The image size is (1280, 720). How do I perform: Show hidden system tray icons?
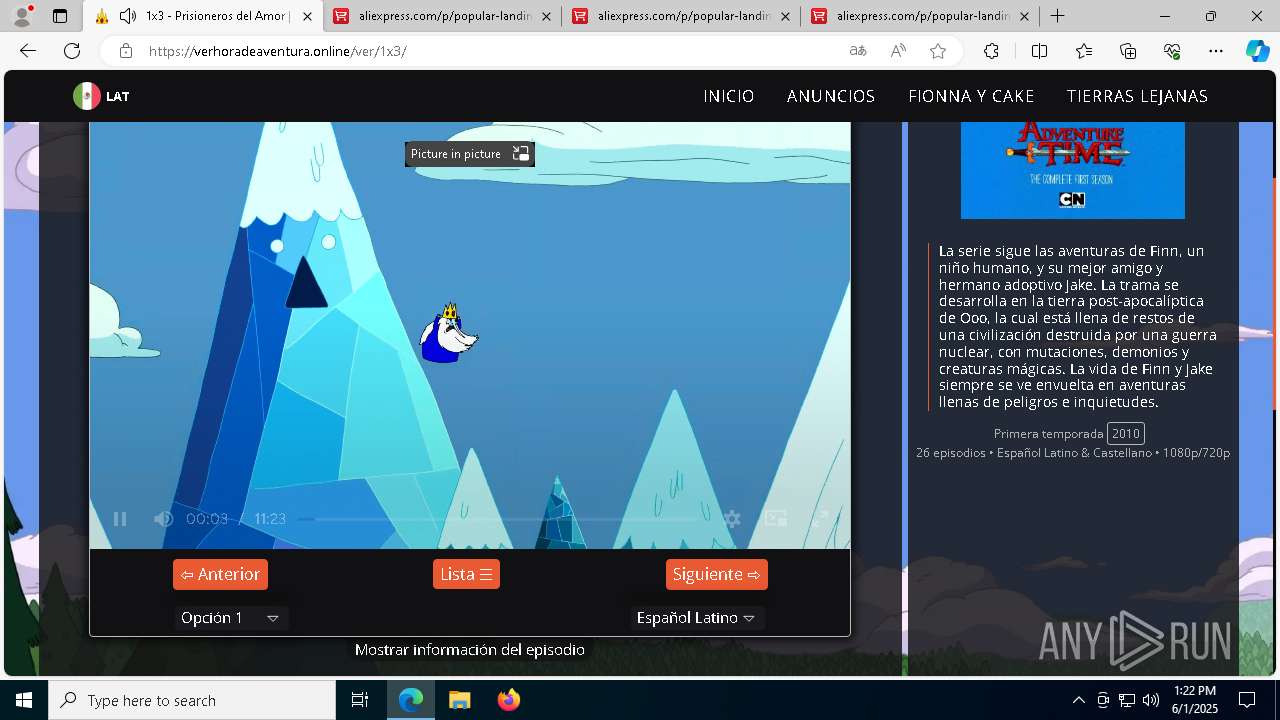[1078, 700]
